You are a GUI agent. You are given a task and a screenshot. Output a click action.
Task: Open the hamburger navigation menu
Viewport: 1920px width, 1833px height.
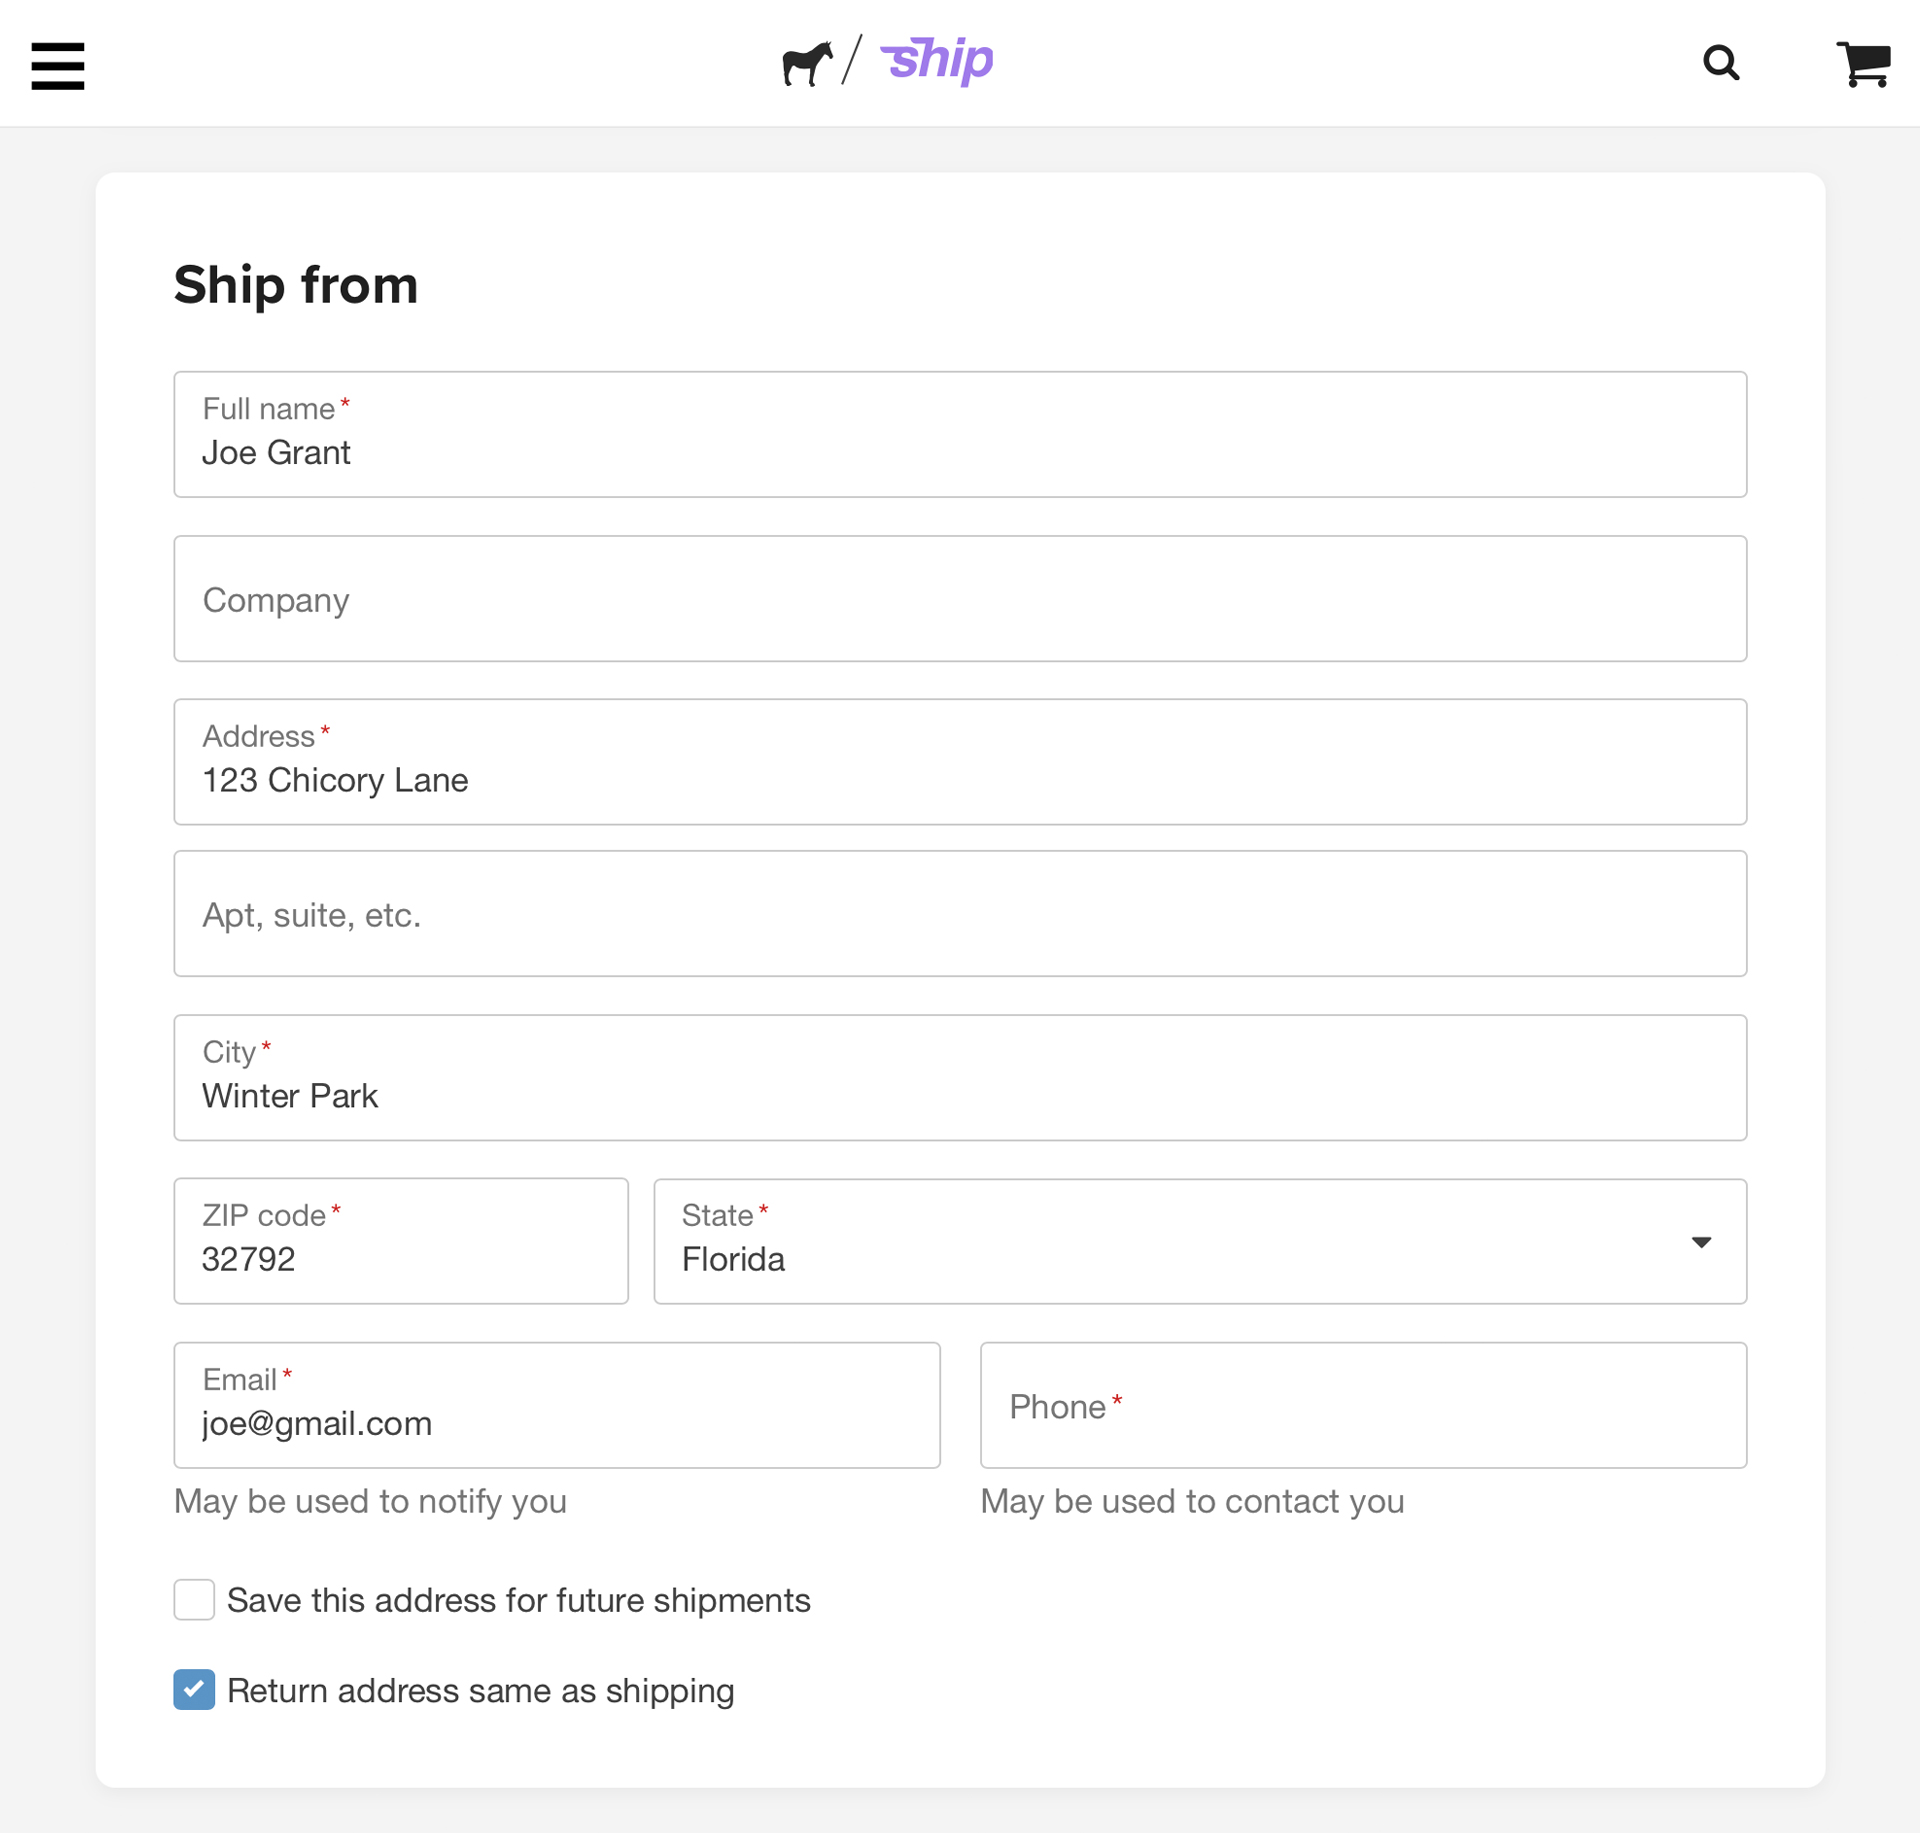(57, 66)
